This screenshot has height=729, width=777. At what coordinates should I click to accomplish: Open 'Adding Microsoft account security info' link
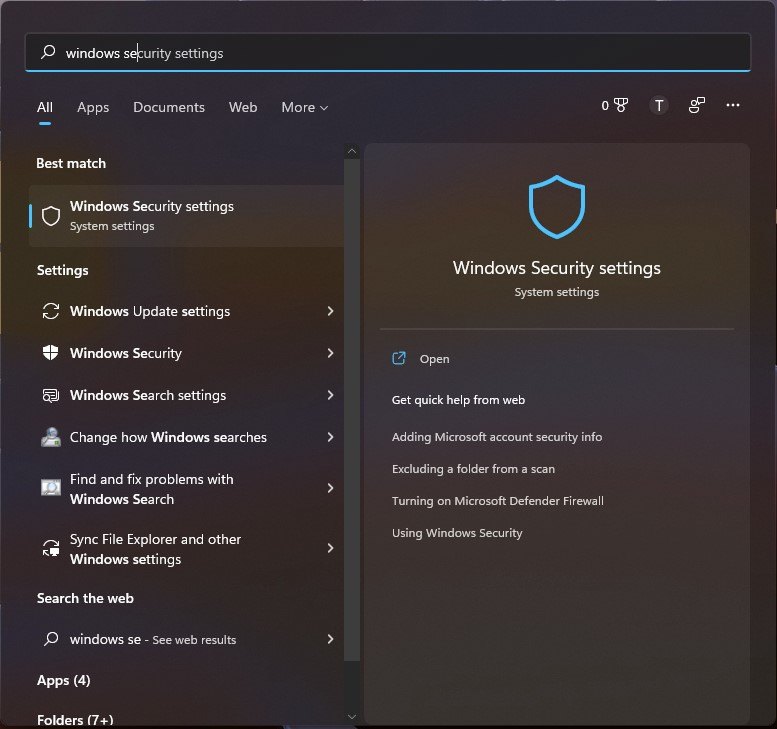click(497, 437)
